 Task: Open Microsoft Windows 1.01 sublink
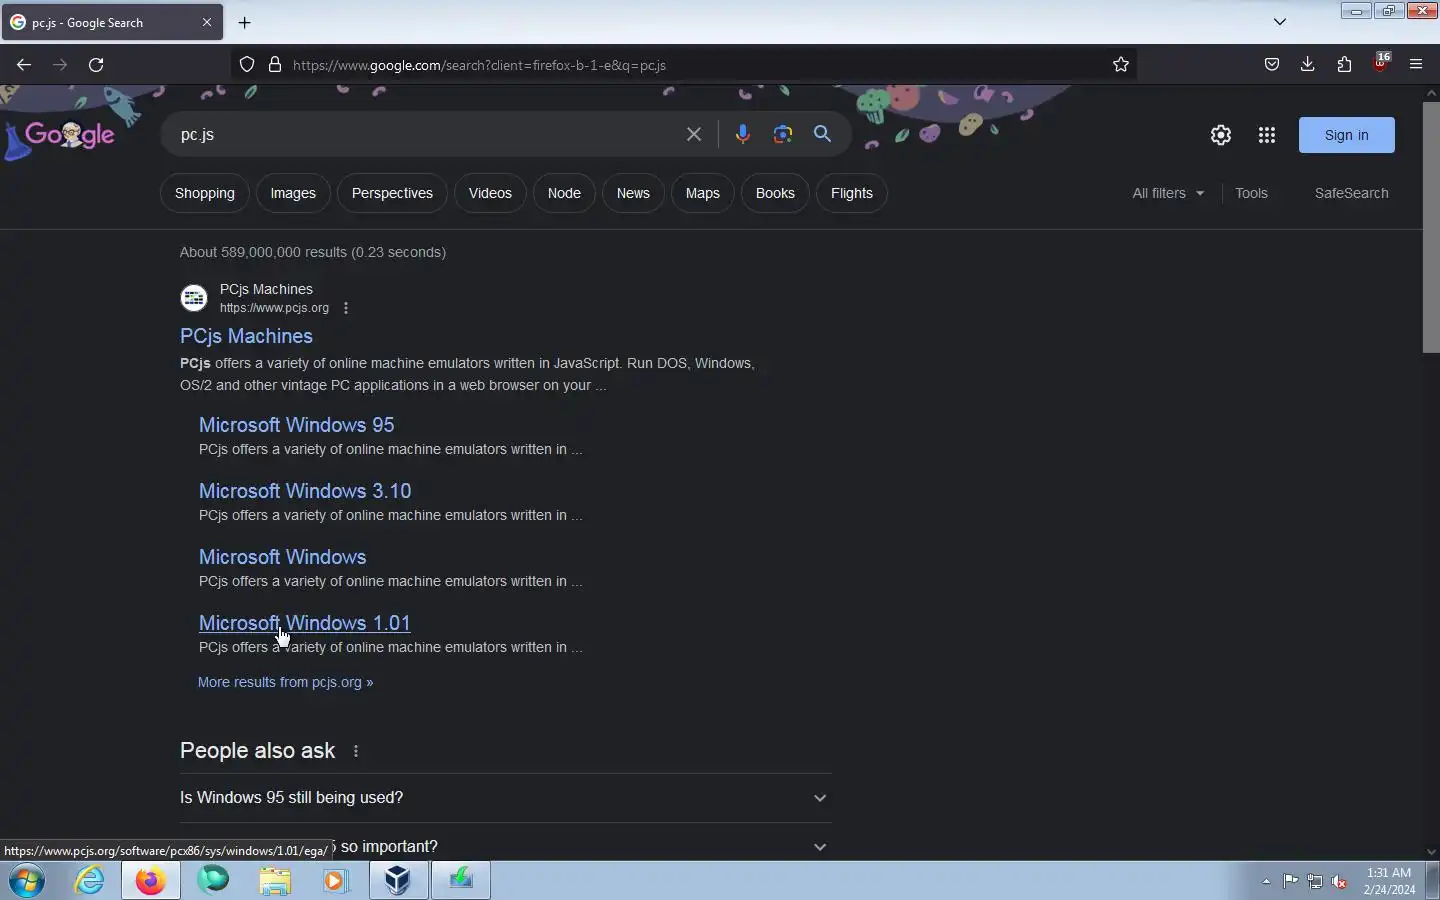tap(305, 623)
